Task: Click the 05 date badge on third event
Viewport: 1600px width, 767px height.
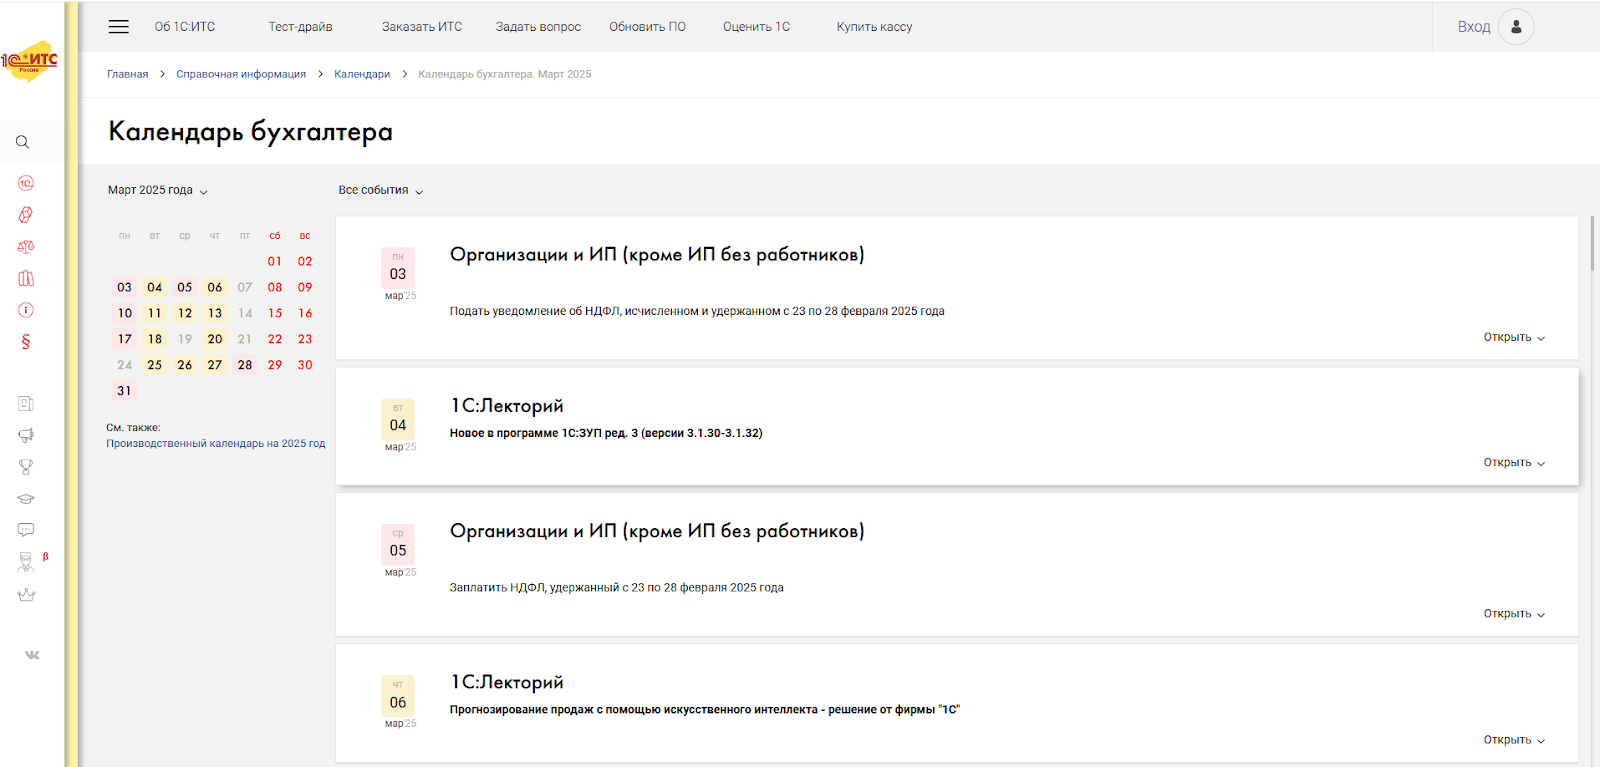Action: (398, 545)
